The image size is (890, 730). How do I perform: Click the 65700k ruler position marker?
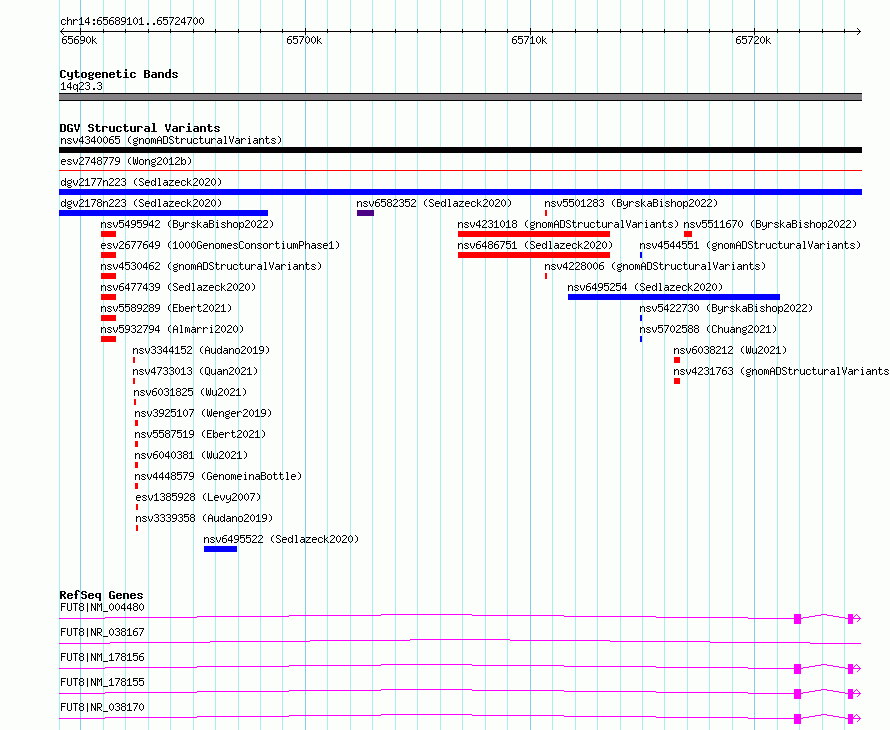coord(304,40)
